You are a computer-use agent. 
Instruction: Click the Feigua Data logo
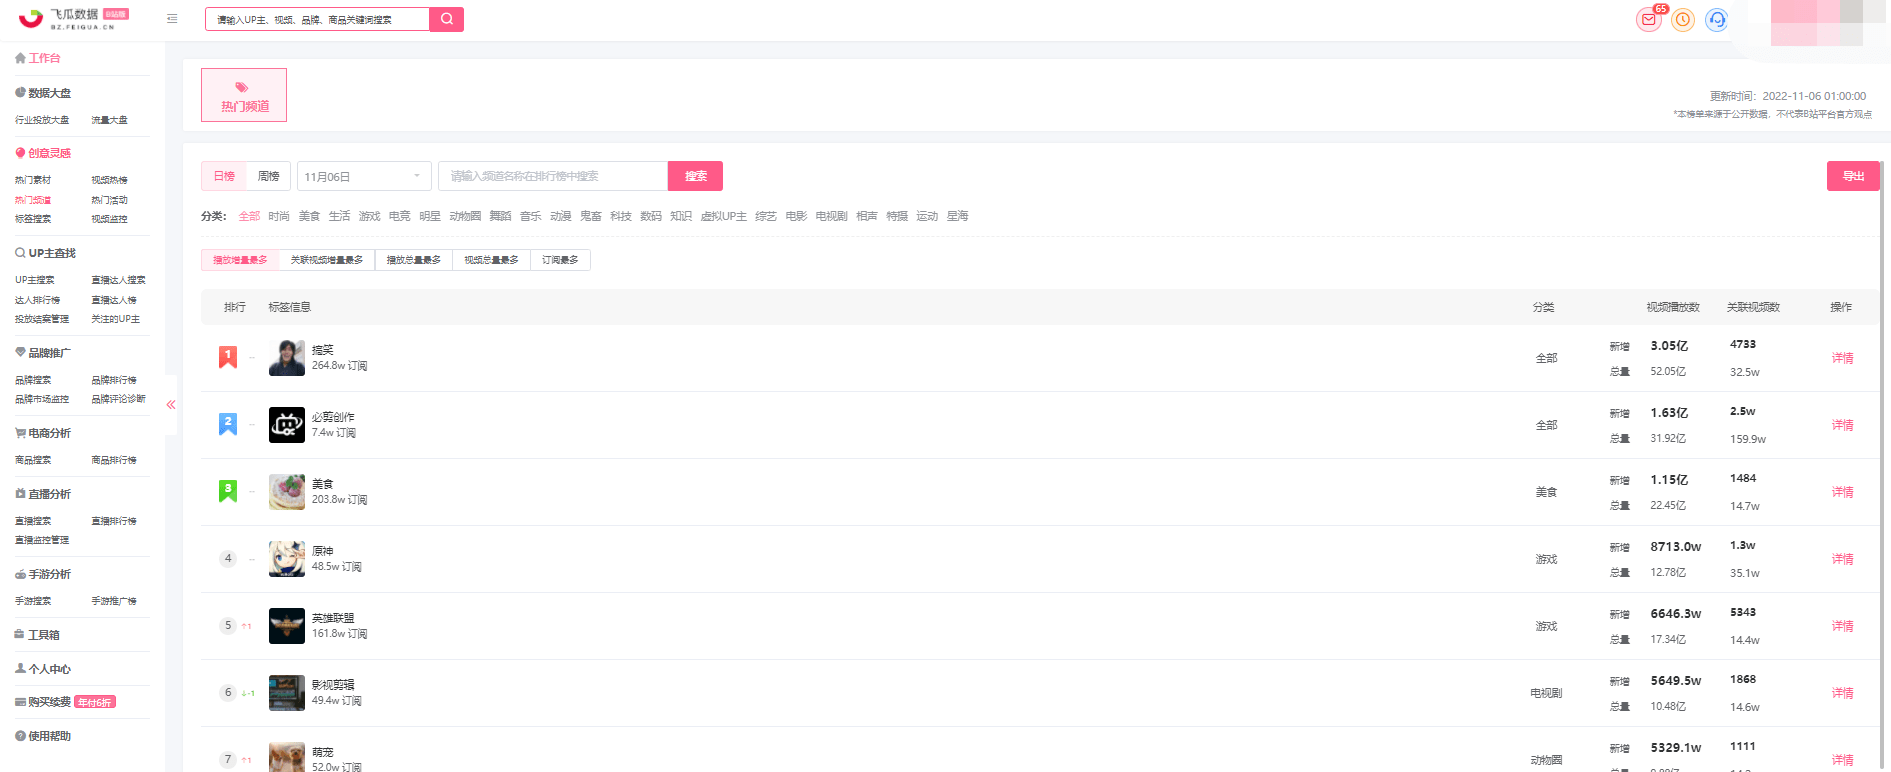point(74,18)
